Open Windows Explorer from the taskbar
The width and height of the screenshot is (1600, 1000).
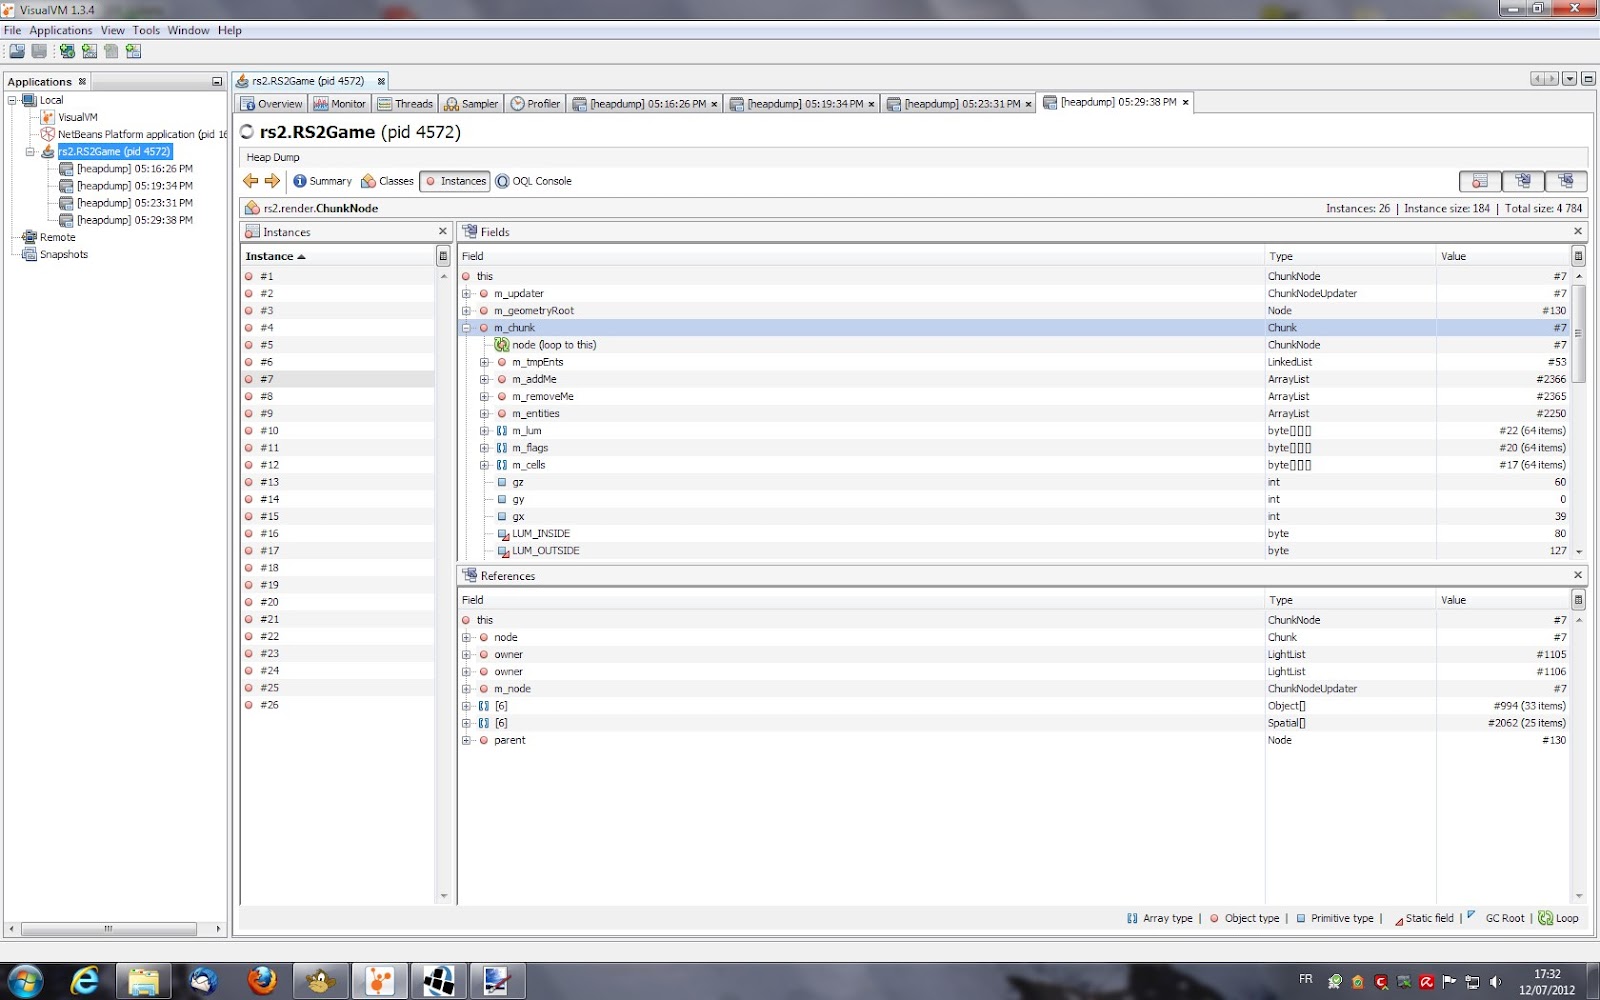[144, 981]
